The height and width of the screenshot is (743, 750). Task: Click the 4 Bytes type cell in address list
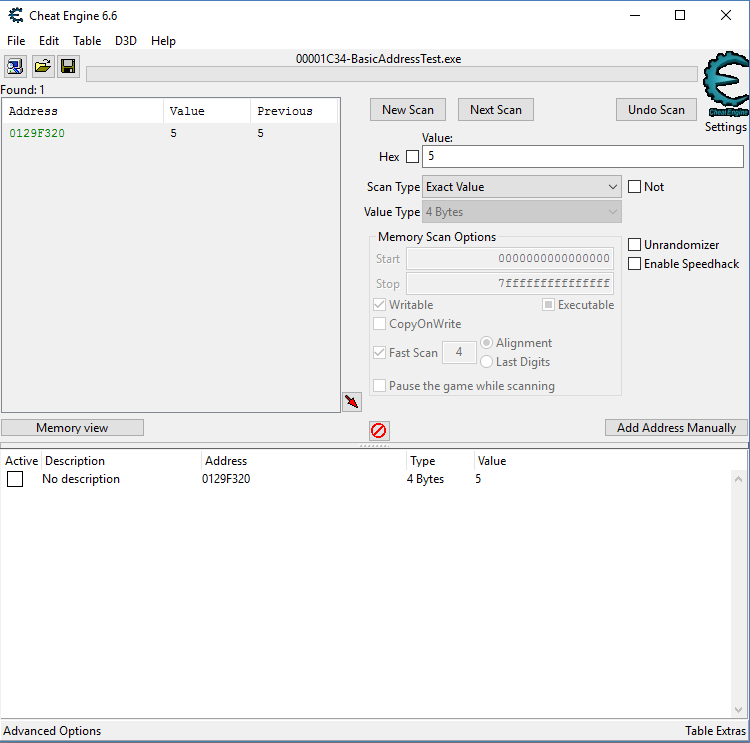pos(425,479)
